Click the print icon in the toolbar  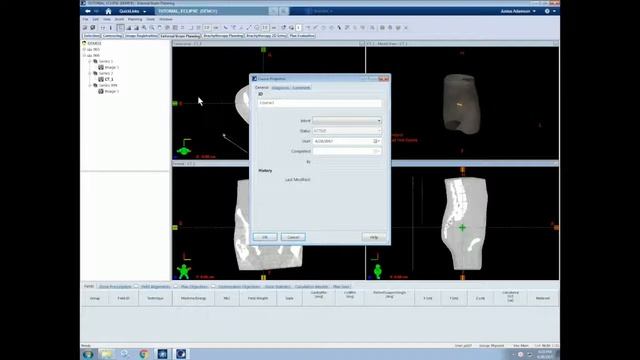390,28
